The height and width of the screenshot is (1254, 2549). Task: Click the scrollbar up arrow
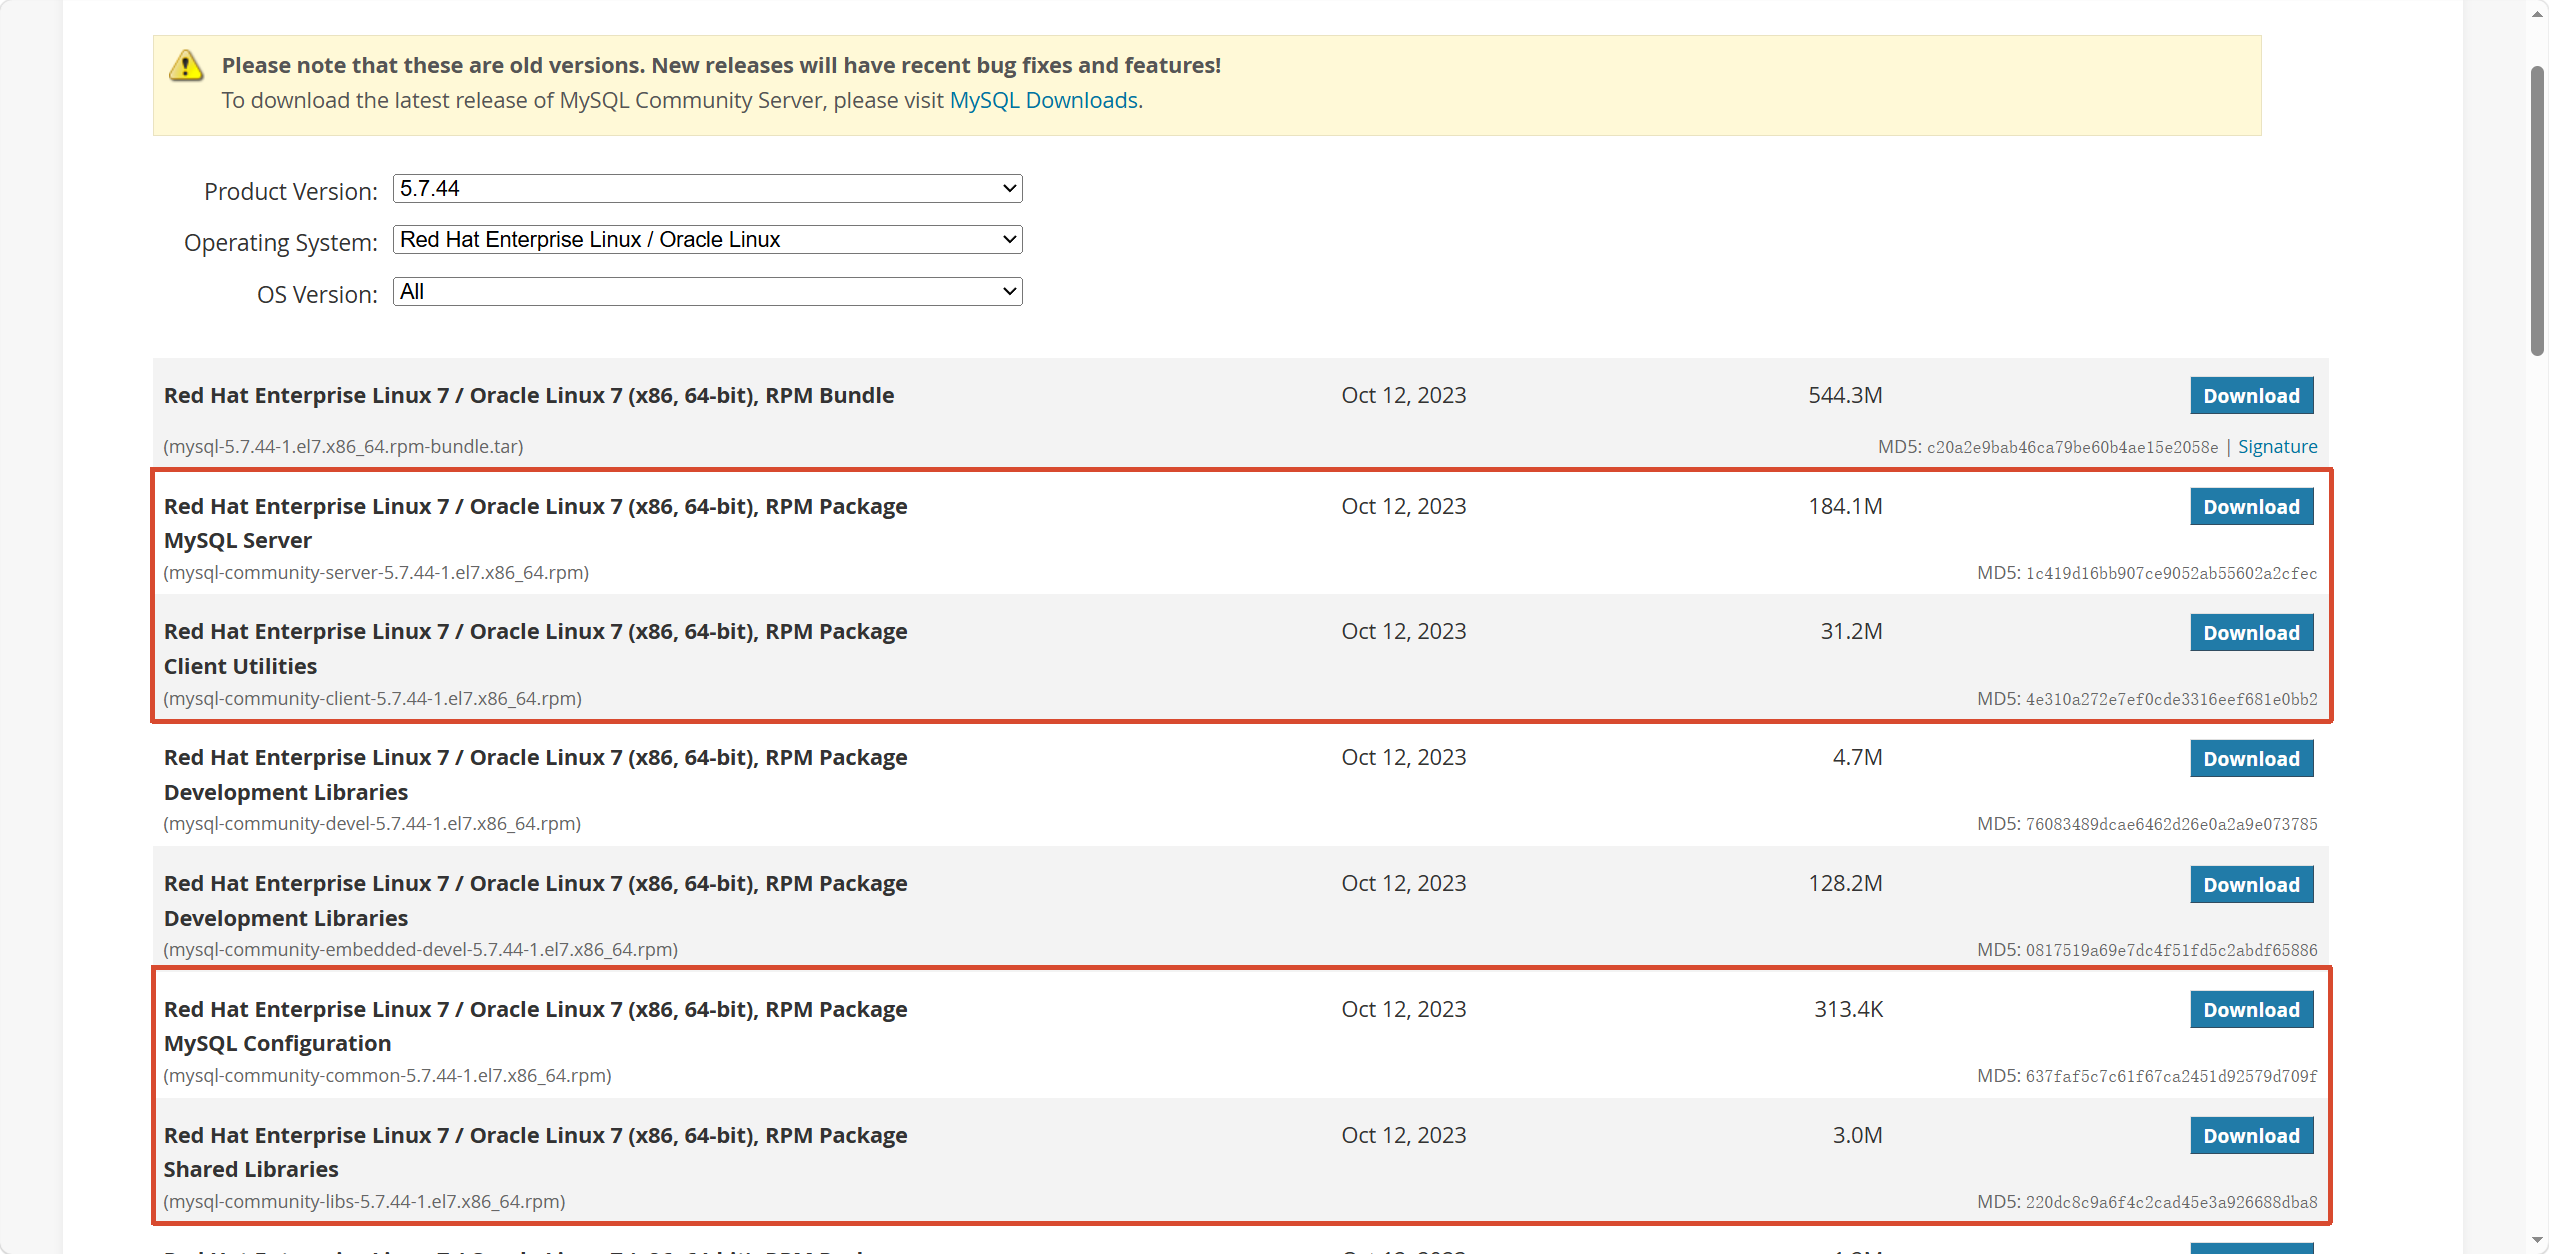click(x=2536, y=14)
